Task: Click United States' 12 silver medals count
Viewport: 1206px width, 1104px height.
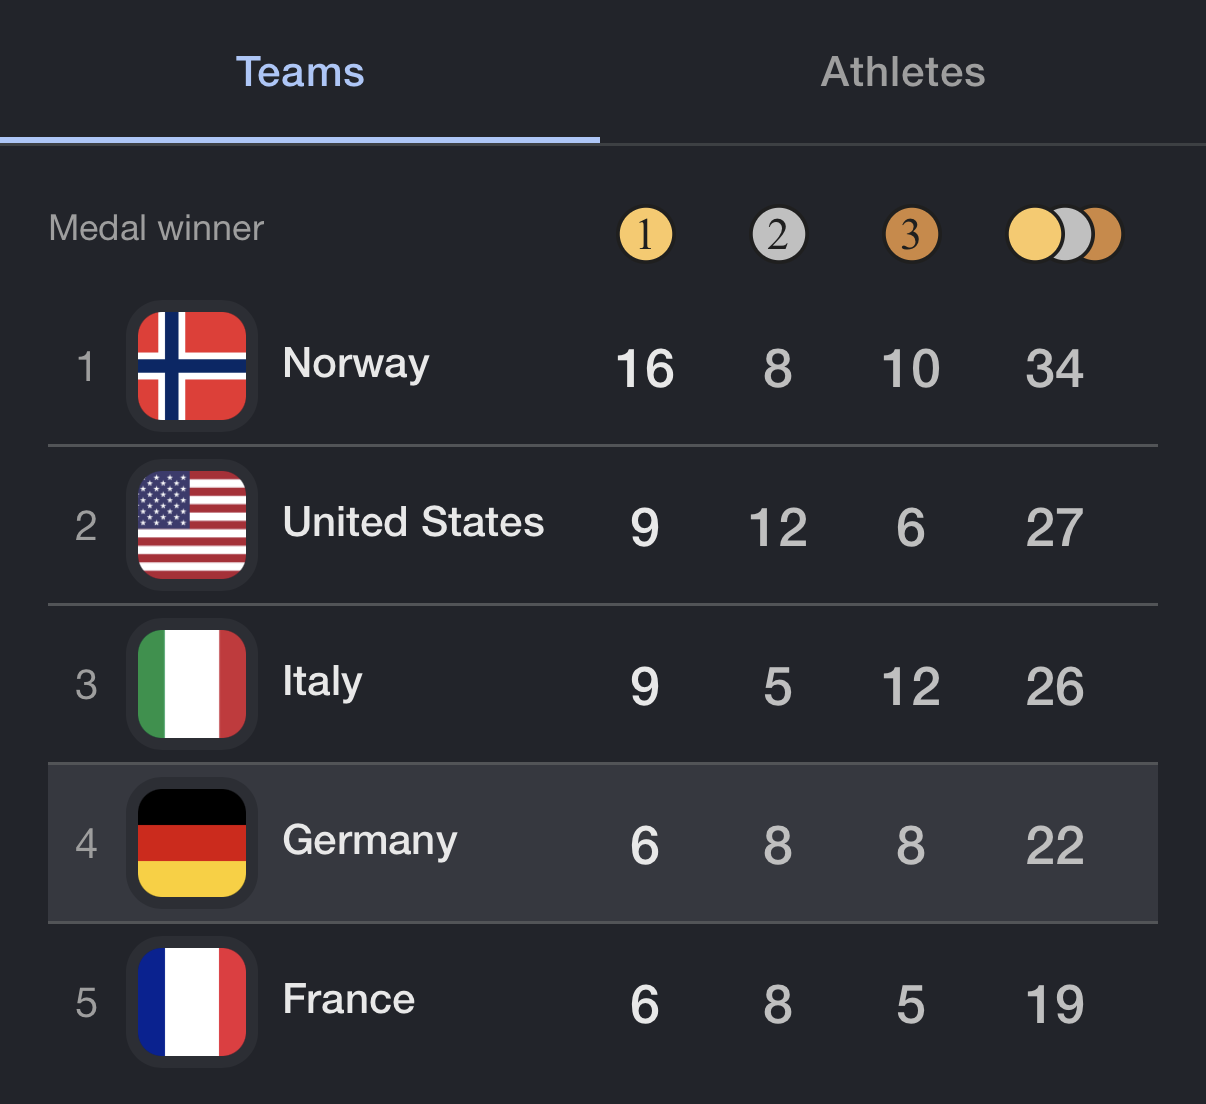Action: (x=778, y=528)
